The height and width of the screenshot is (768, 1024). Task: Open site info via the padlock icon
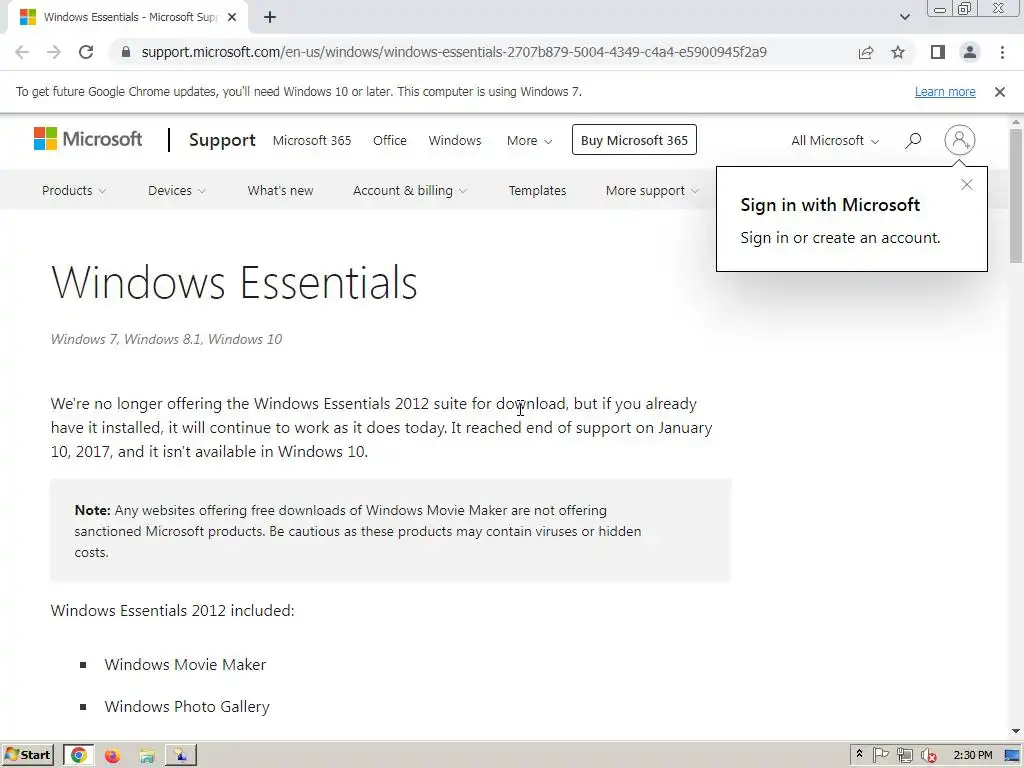(126, 52)
